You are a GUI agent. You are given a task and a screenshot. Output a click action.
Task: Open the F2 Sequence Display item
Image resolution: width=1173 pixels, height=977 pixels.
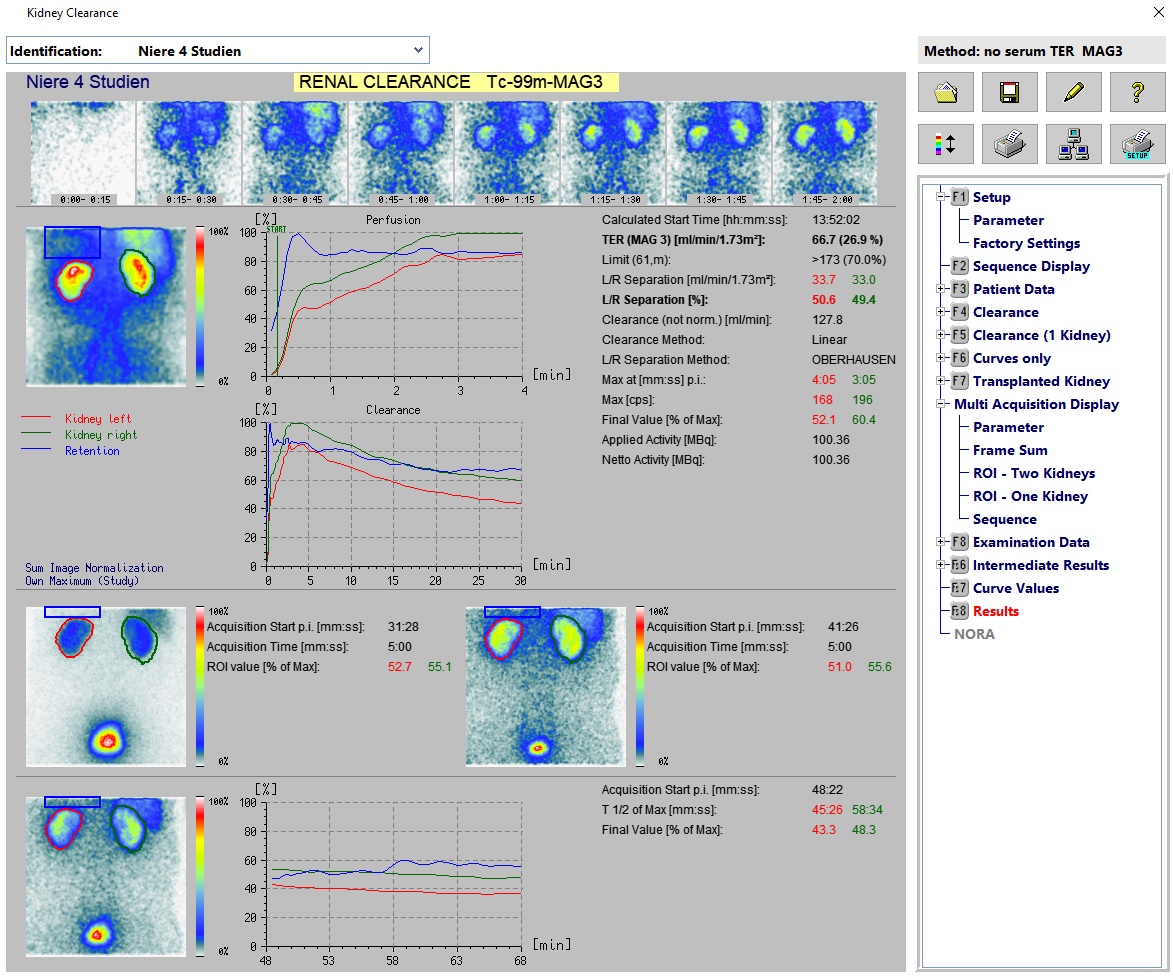pos(1030,266)
